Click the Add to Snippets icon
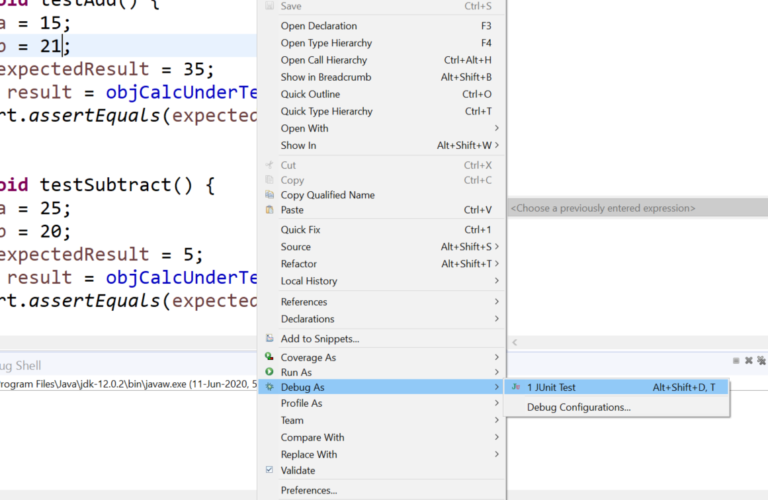The image size is (768, 500). [269, 339]
